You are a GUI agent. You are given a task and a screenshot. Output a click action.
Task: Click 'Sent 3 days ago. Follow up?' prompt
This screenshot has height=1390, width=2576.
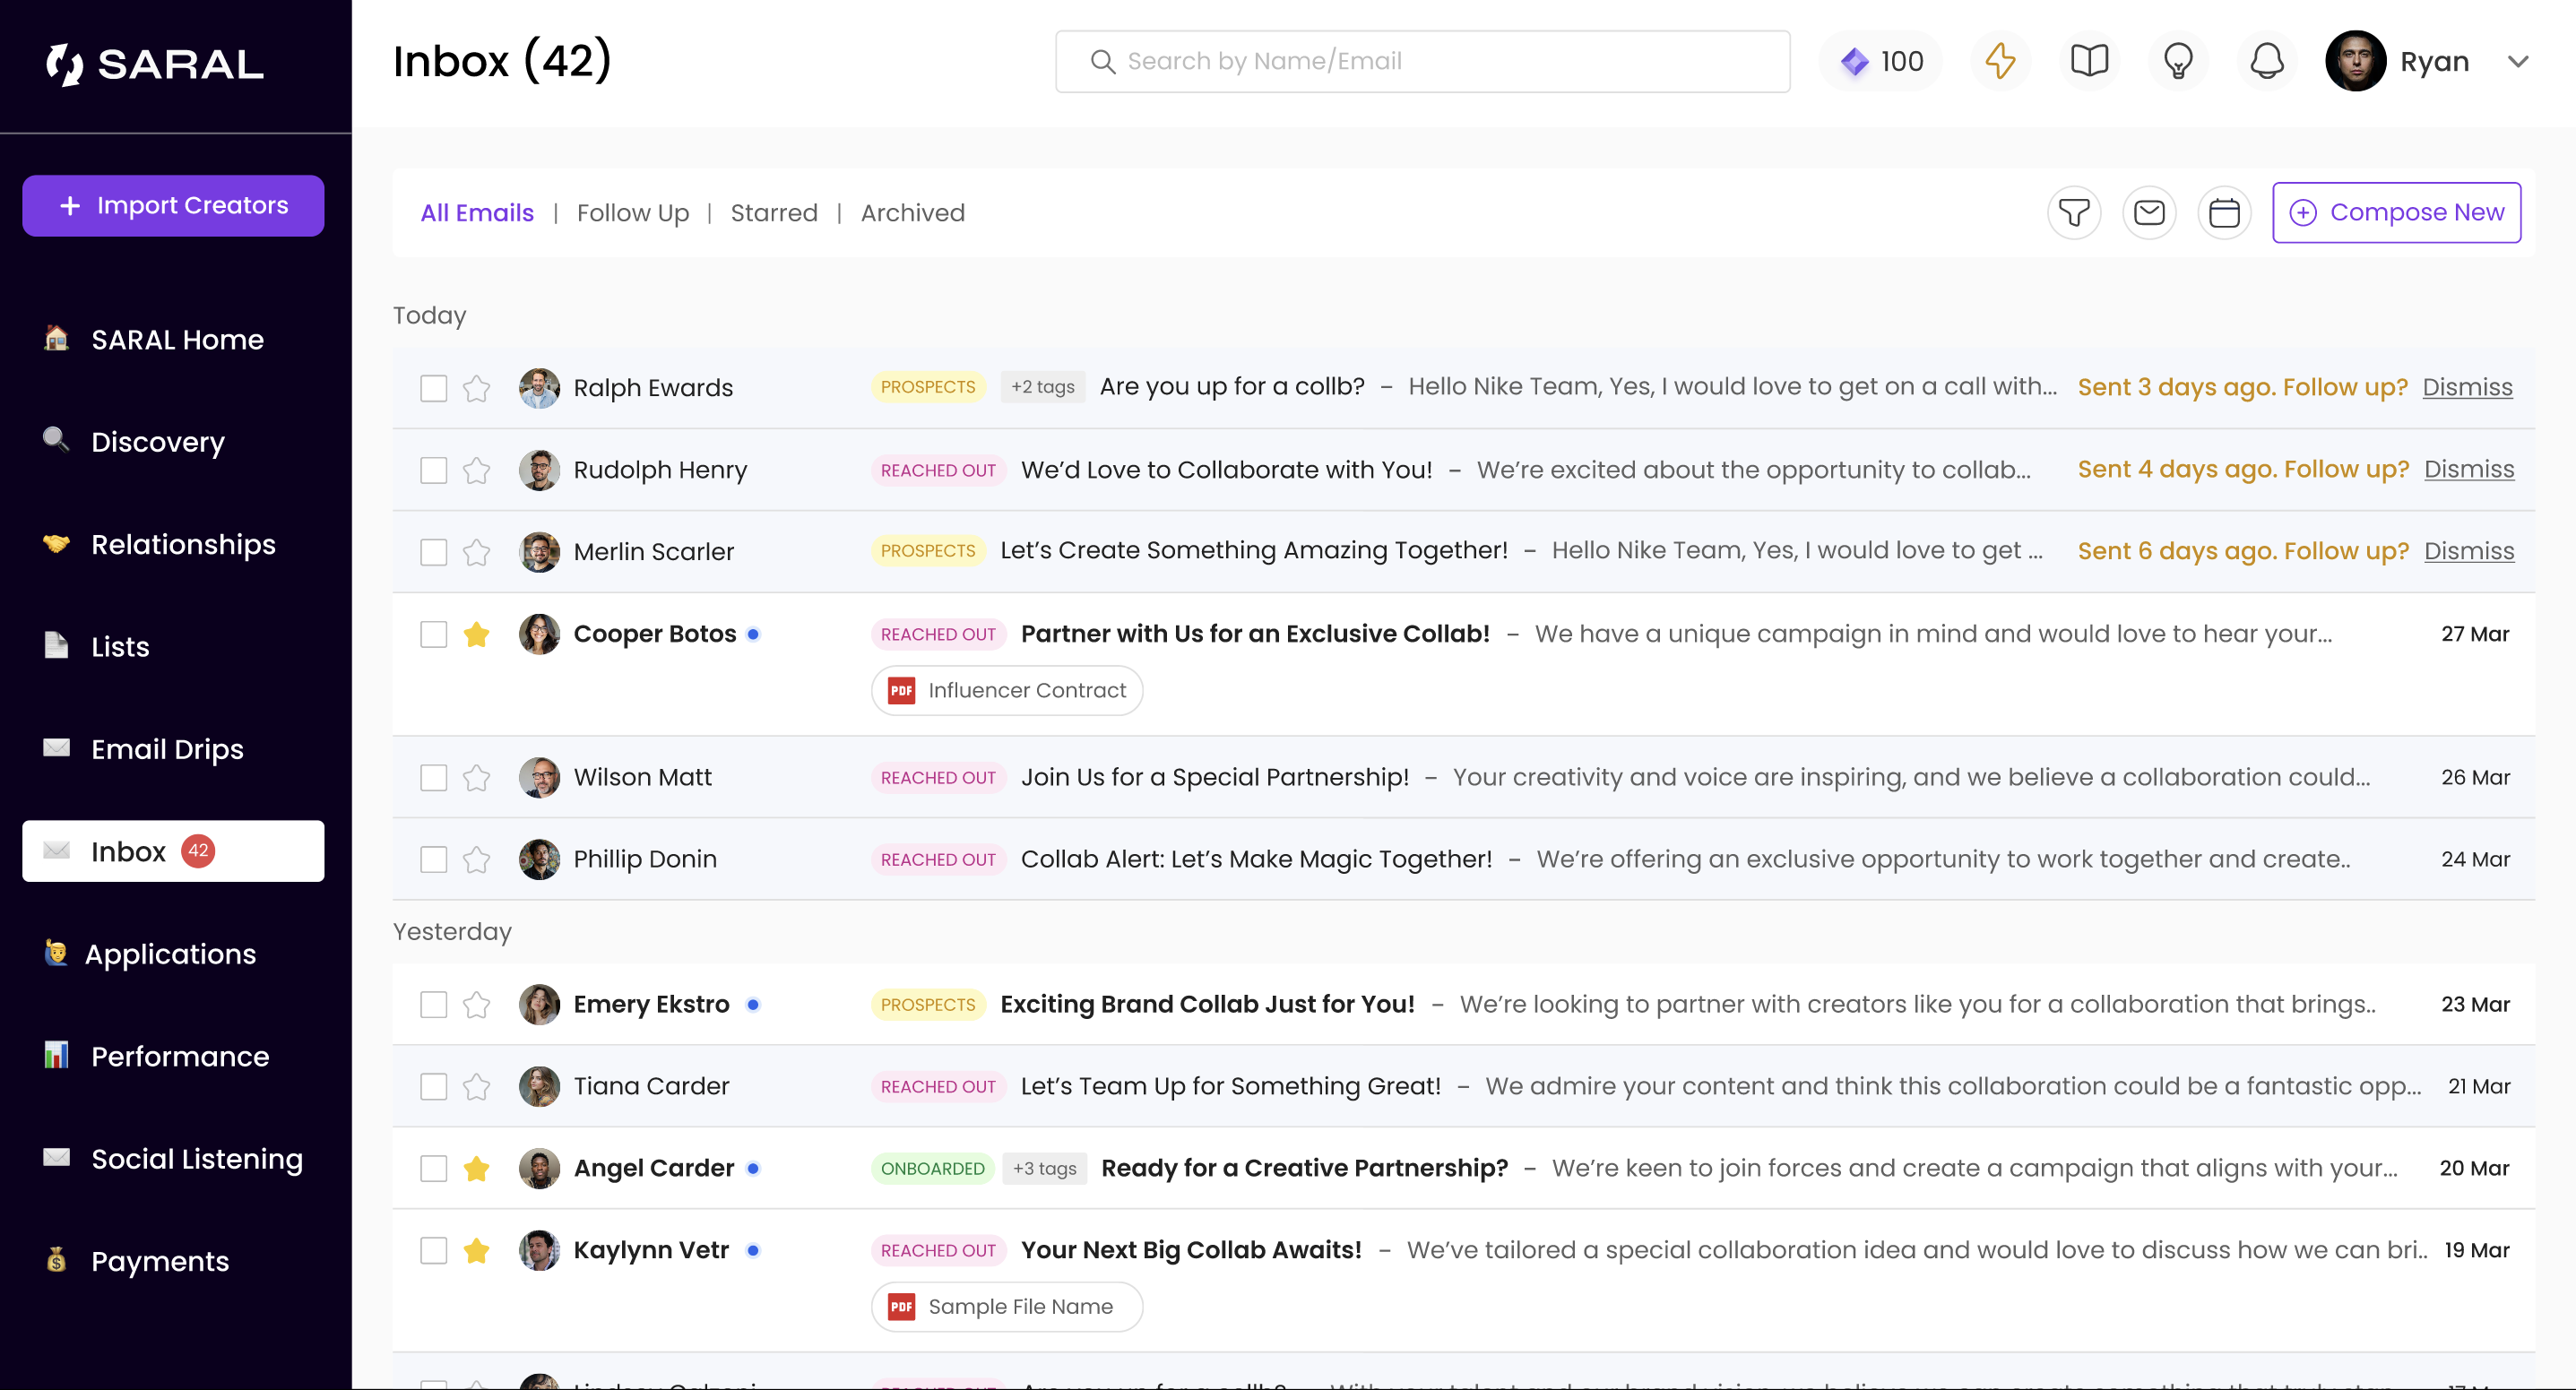click(x=2242, y=387)
